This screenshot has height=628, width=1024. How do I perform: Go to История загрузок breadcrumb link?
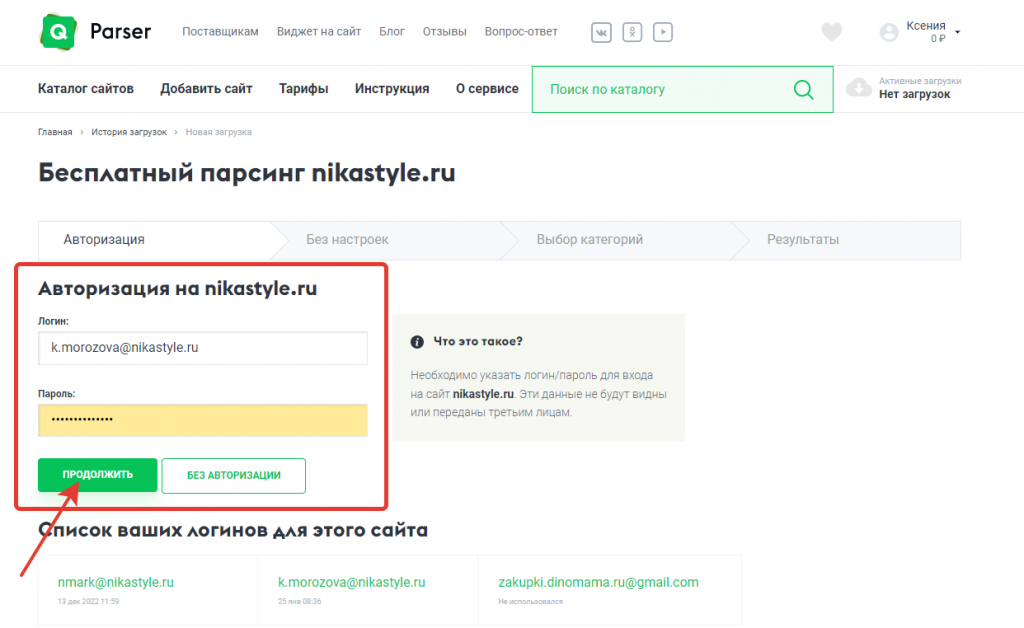tap(129, 132)
